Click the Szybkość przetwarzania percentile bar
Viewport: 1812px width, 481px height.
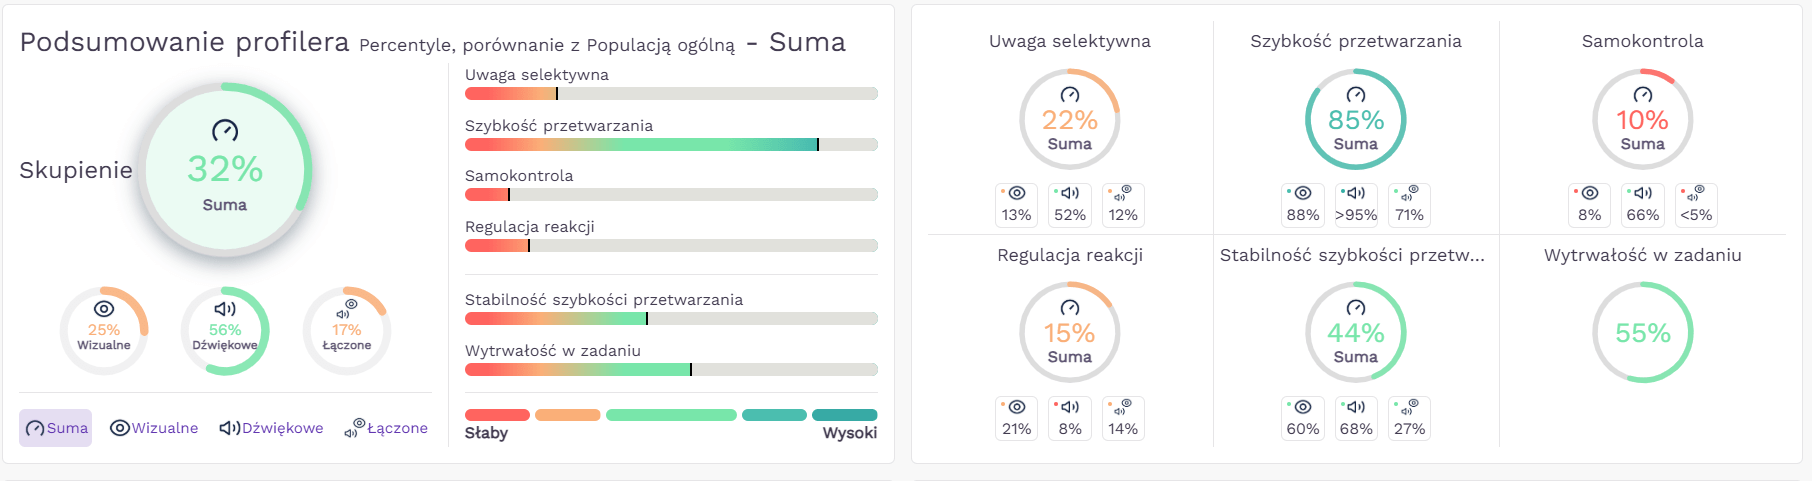click(671, 144)
